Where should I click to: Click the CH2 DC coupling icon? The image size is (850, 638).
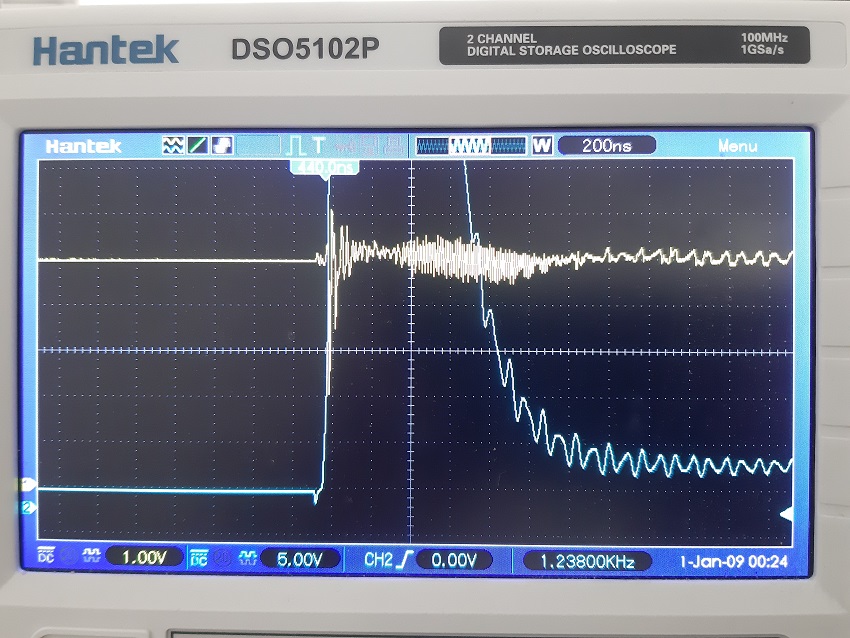click(x=199, y=558)
